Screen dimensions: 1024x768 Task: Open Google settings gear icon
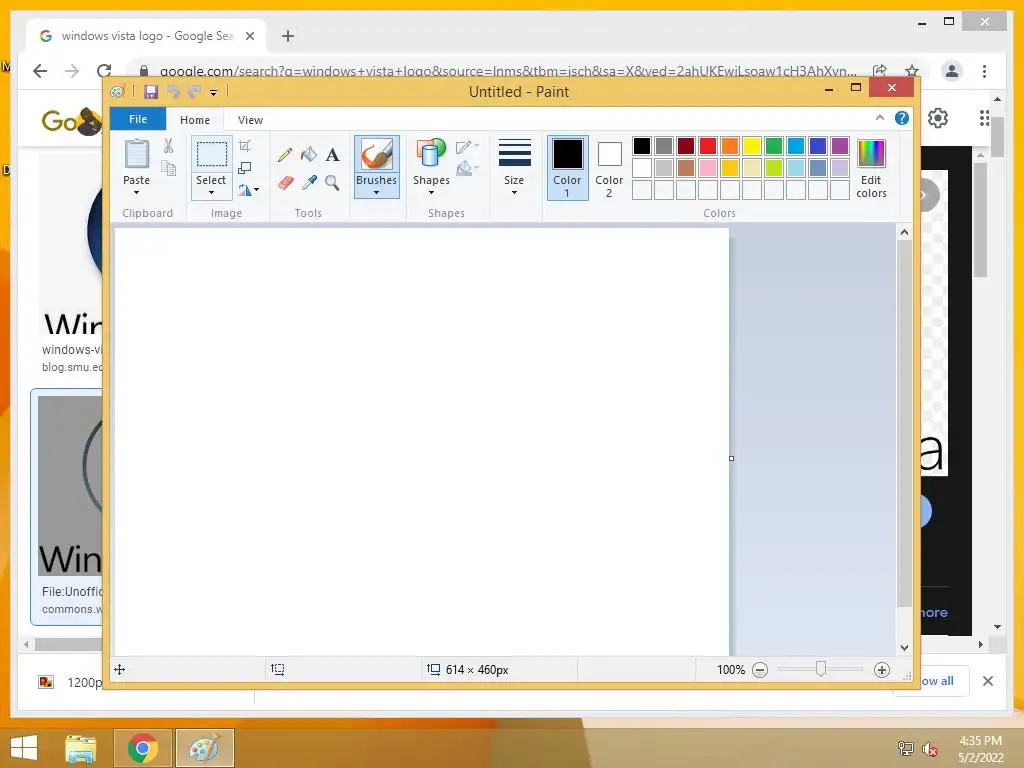pyautogui.click(x=938, y=118)
